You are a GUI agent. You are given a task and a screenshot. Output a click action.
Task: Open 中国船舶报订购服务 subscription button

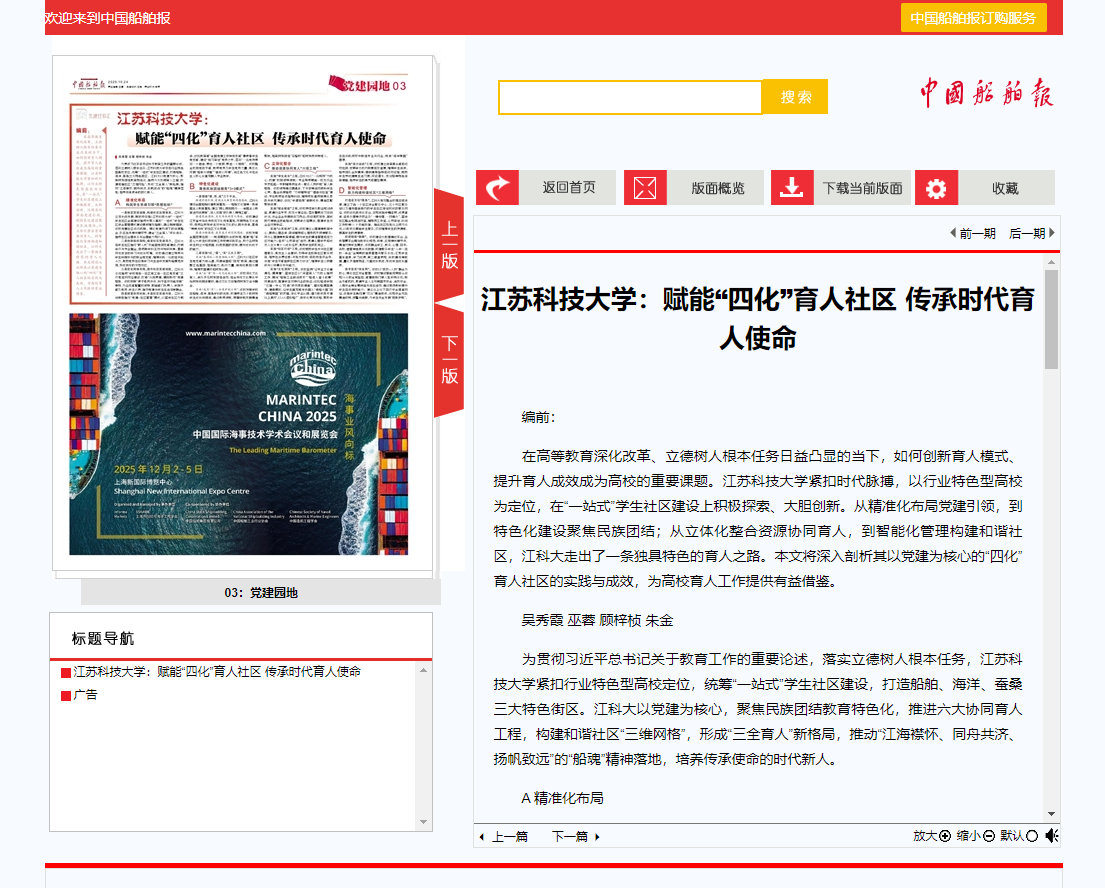(x=973, y=18)
